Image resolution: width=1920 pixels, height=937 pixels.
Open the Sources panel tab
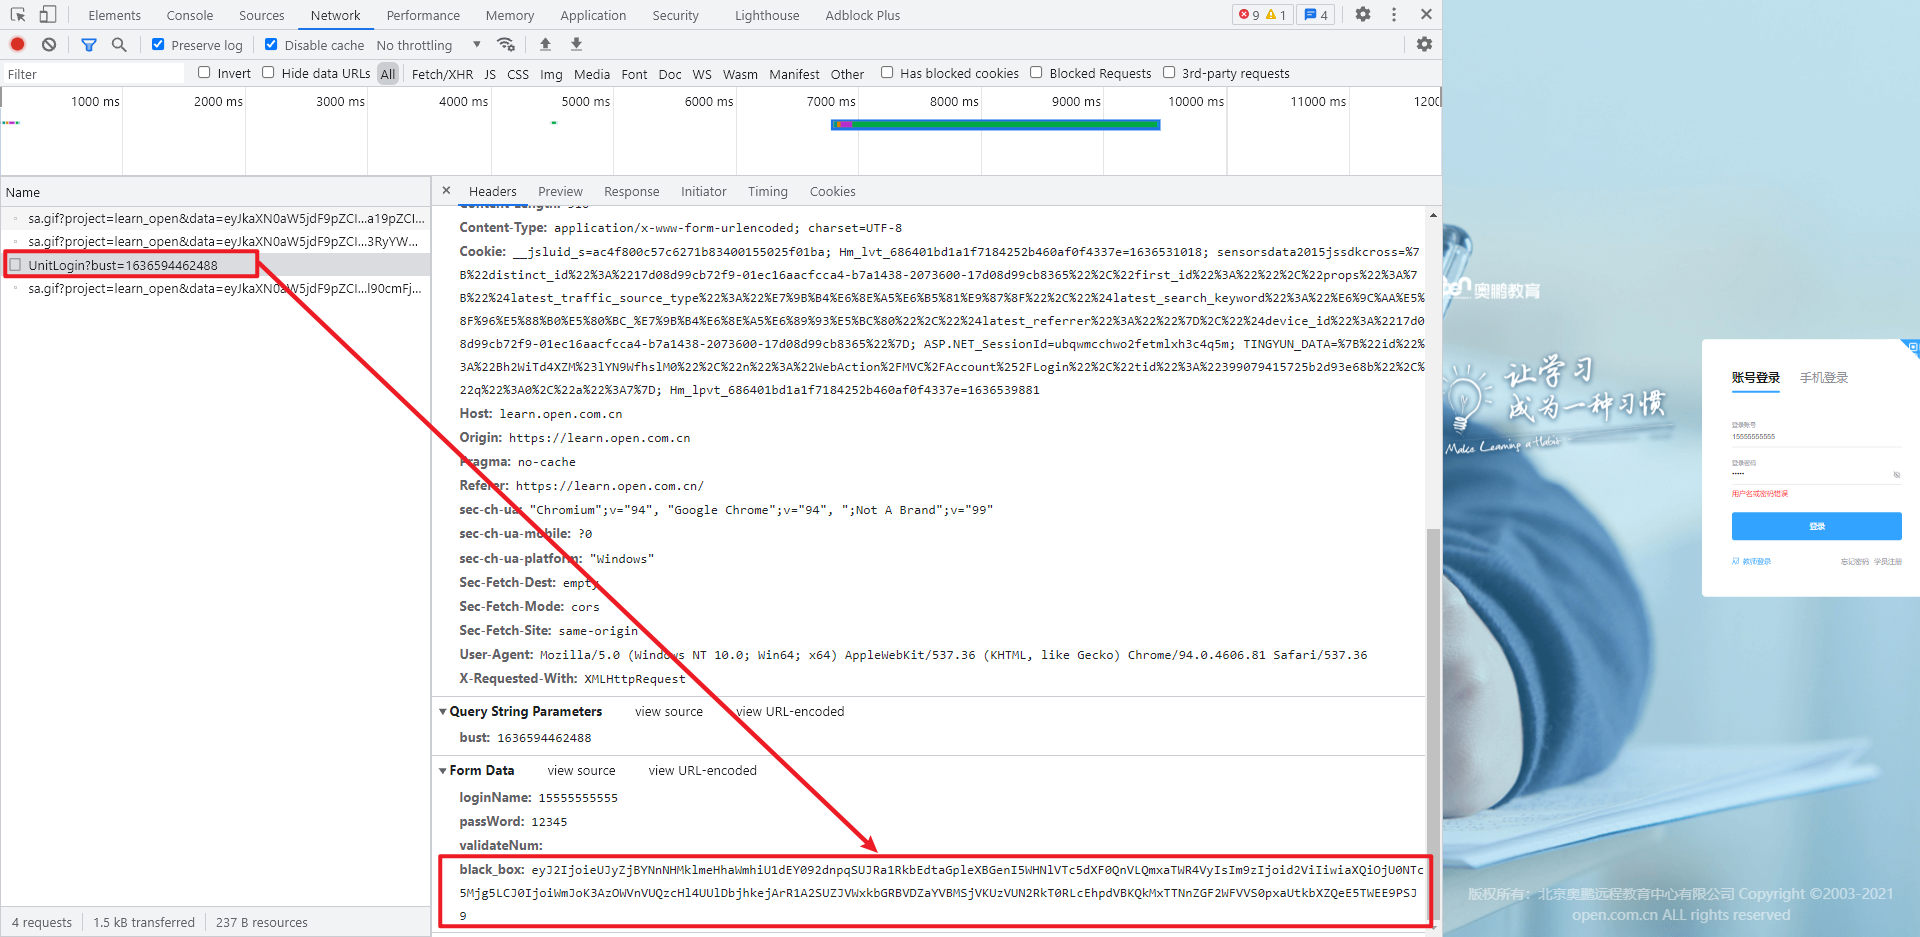(262, 15)
